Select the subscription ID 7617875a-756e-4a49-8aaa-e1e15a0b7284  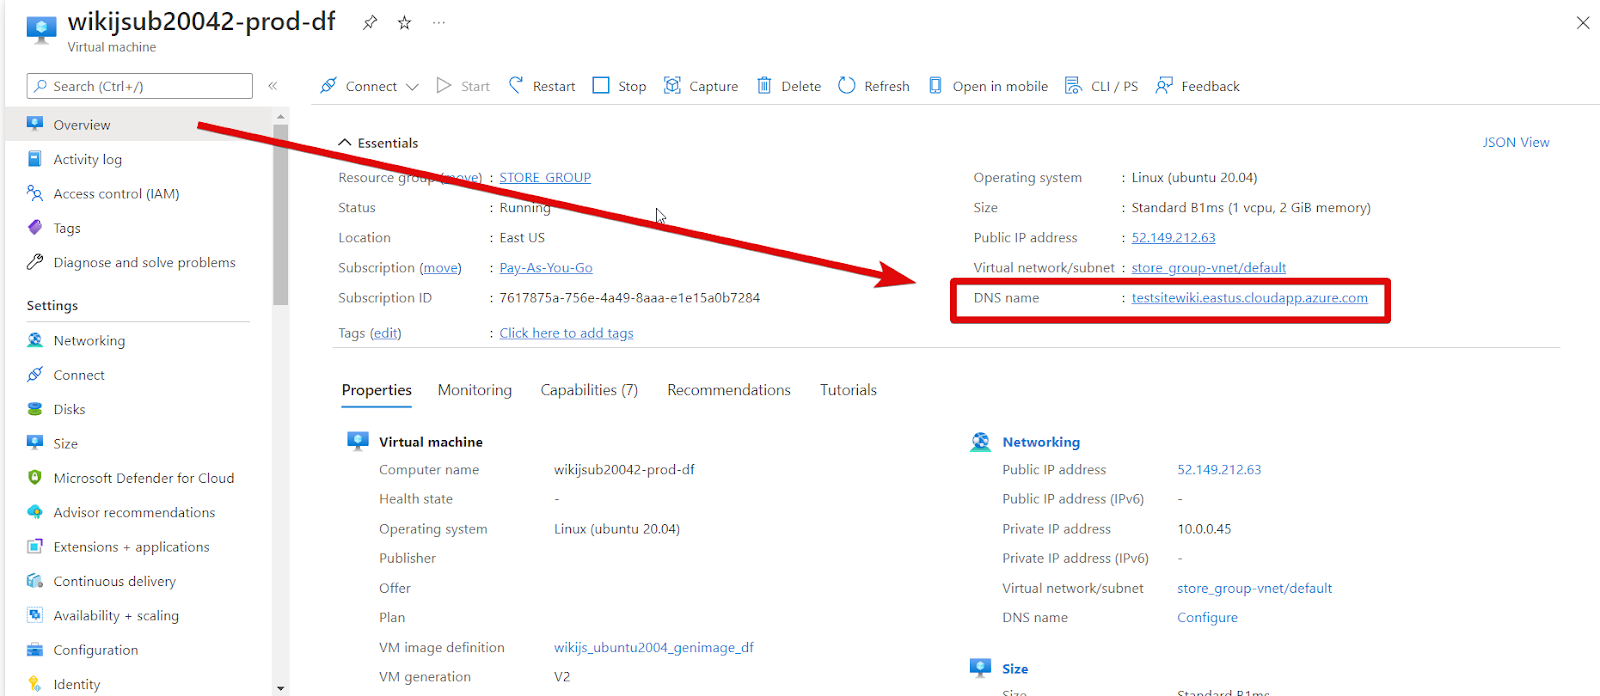pyautogui.click(x=629, y=298)
